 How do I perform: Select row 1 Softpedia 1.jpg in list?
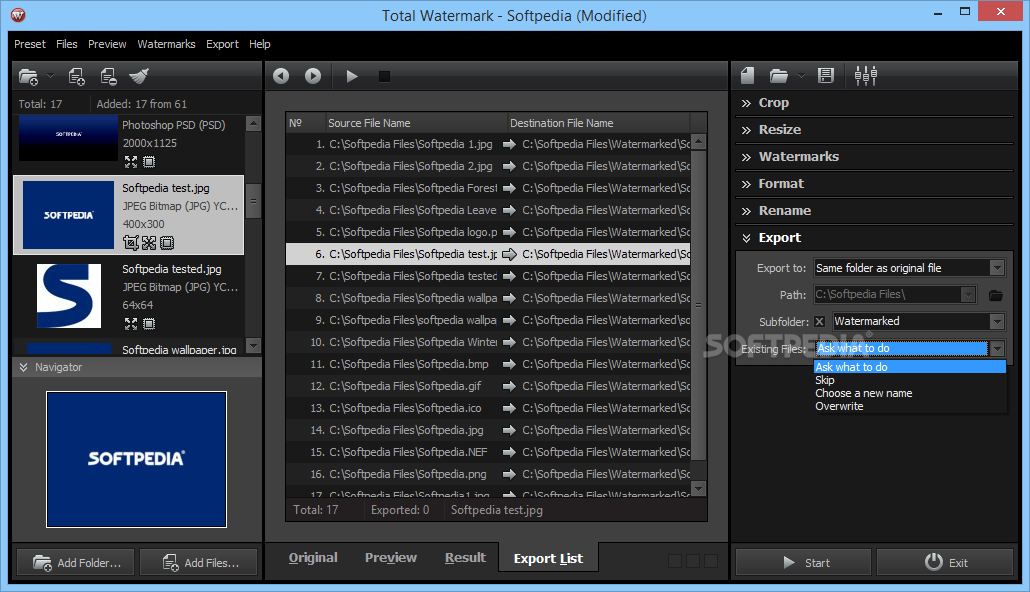(x=488, y=145)
